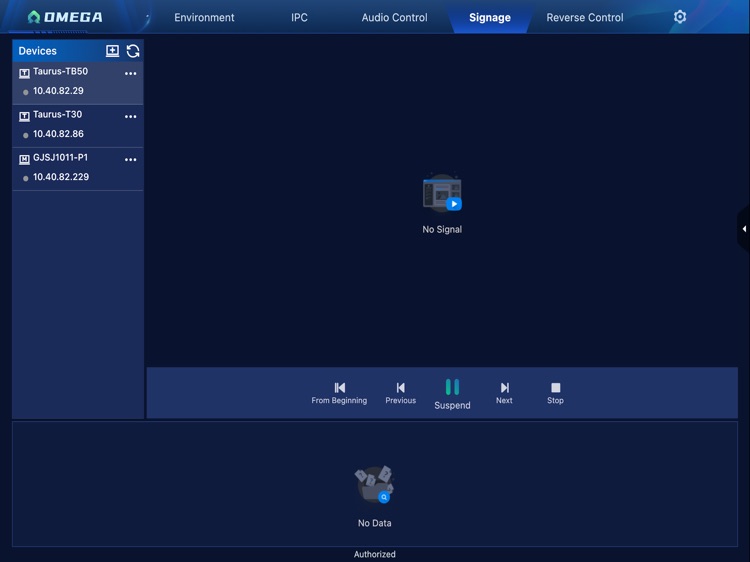
Task: Open more options for Taurus-TB50
Action: (x=131, y=73)
